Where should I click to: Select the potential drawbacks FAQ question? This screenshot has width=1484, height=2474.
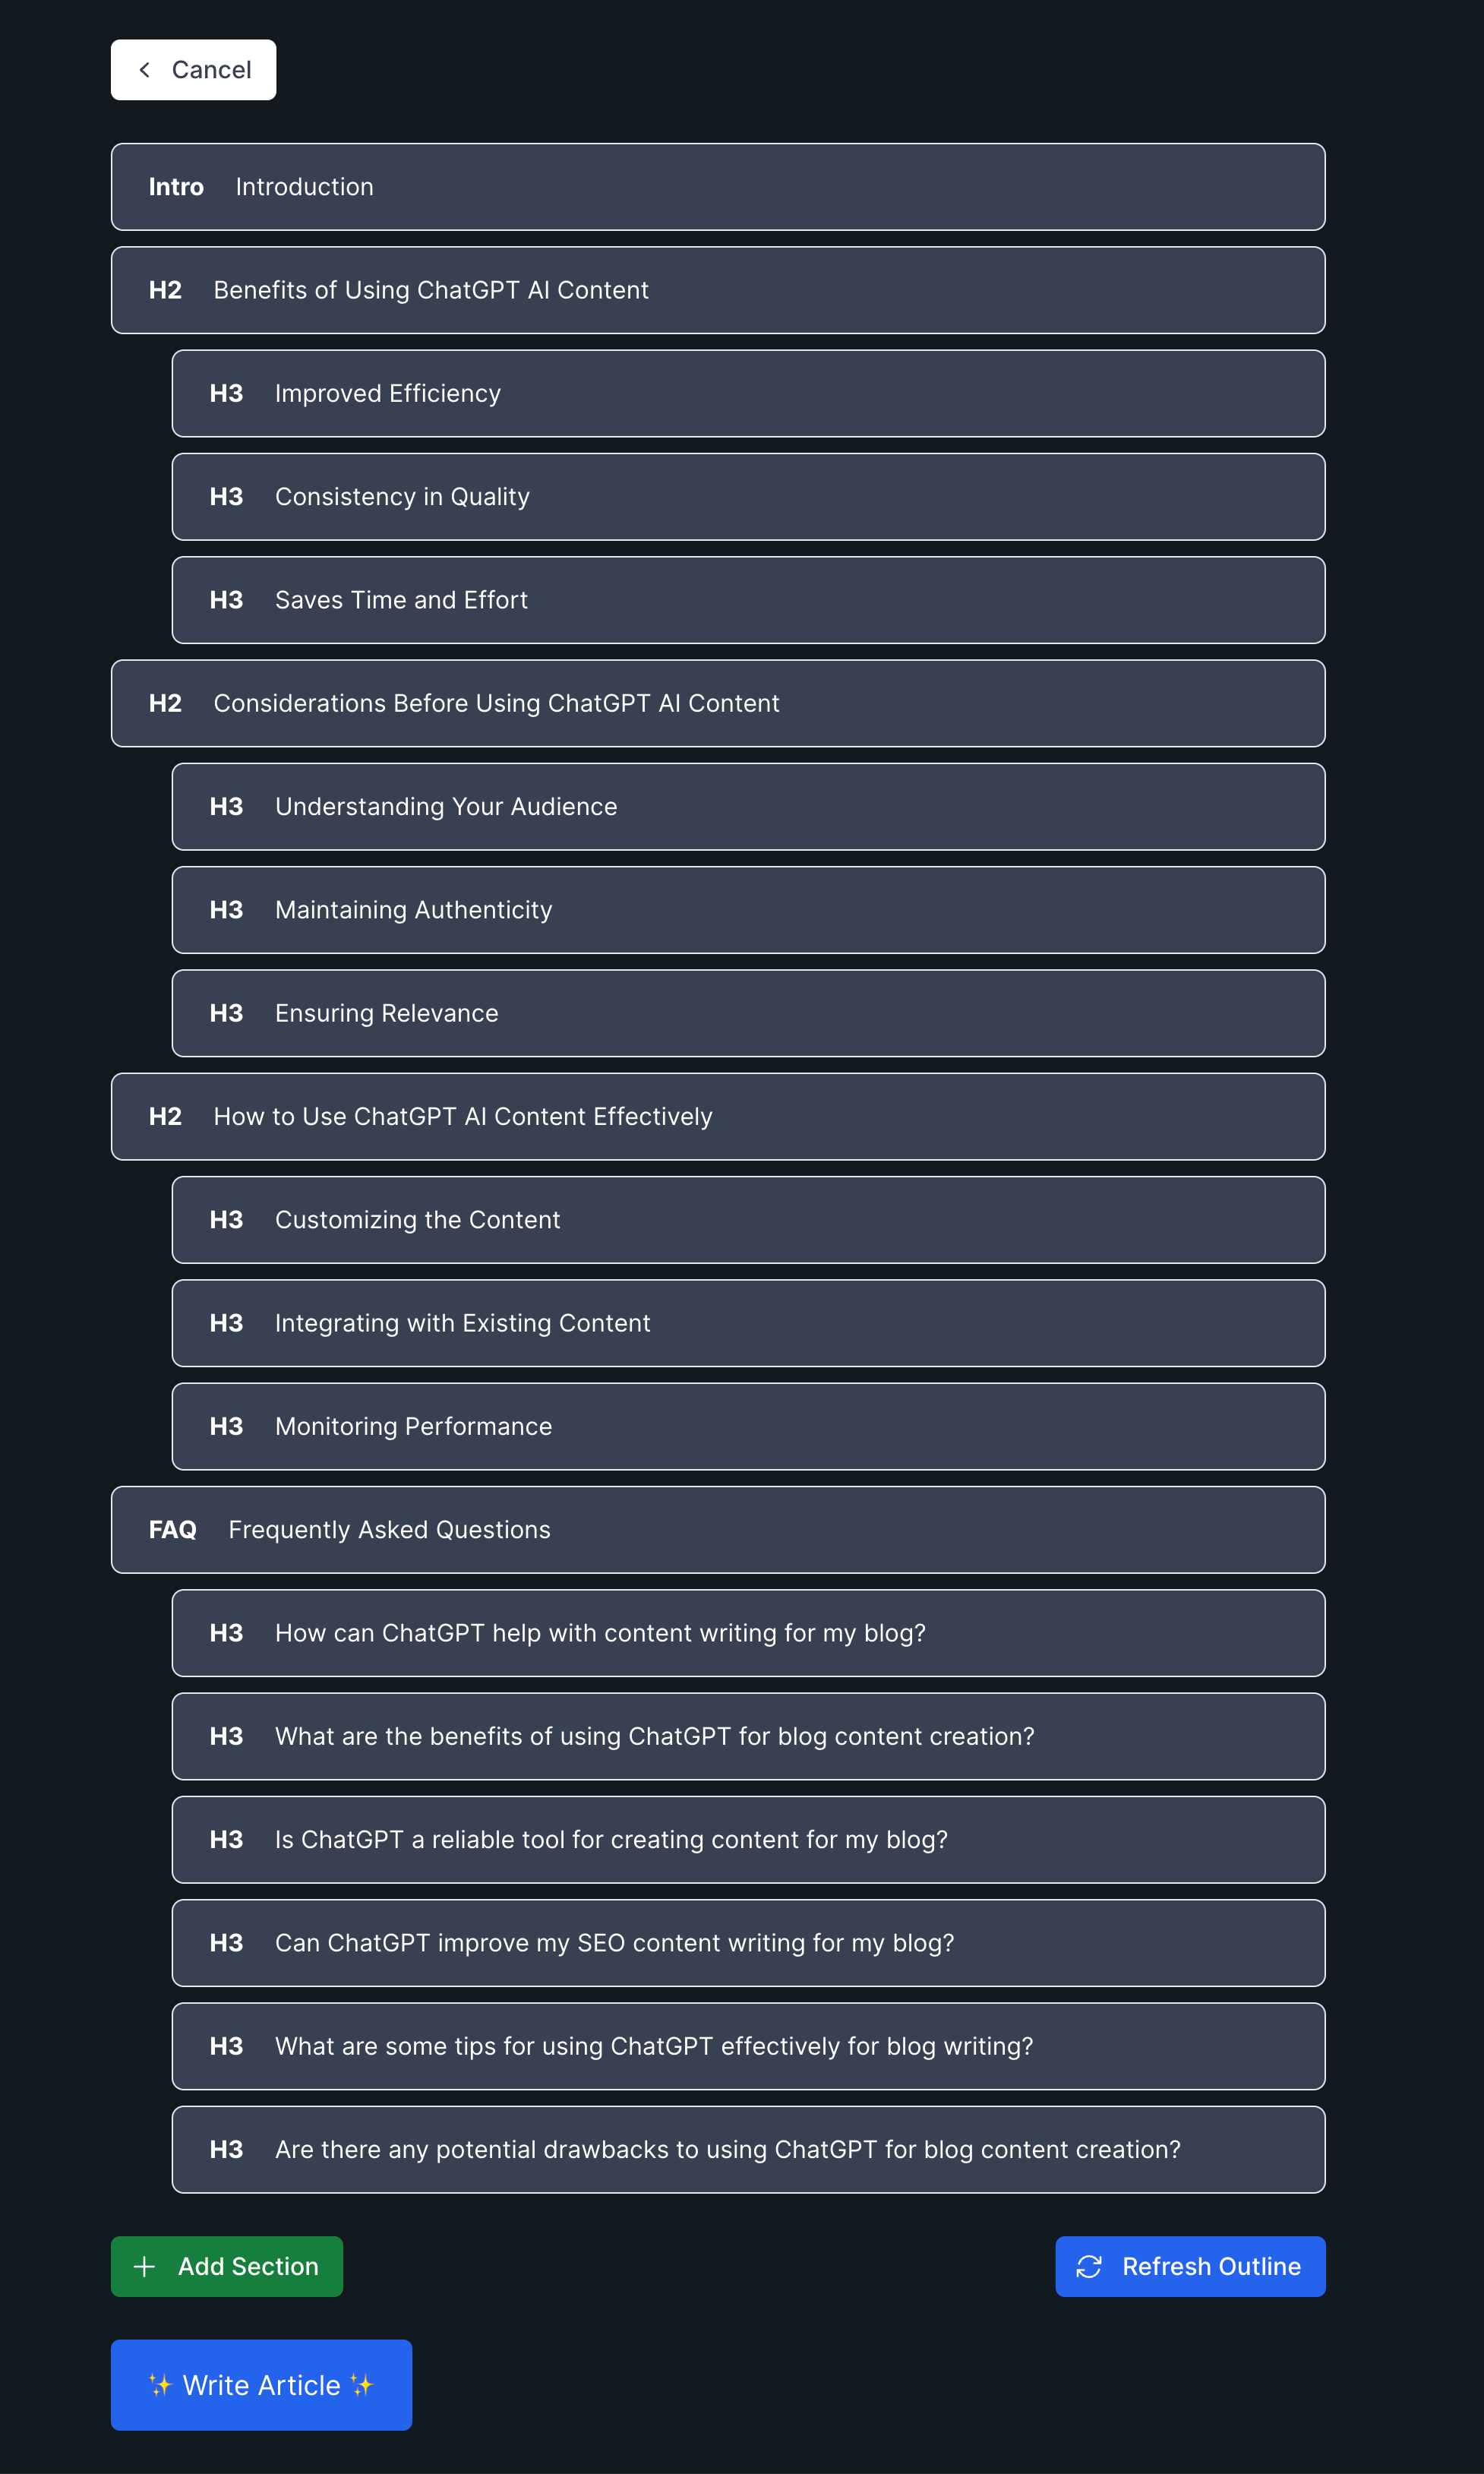coord(748,2149)
